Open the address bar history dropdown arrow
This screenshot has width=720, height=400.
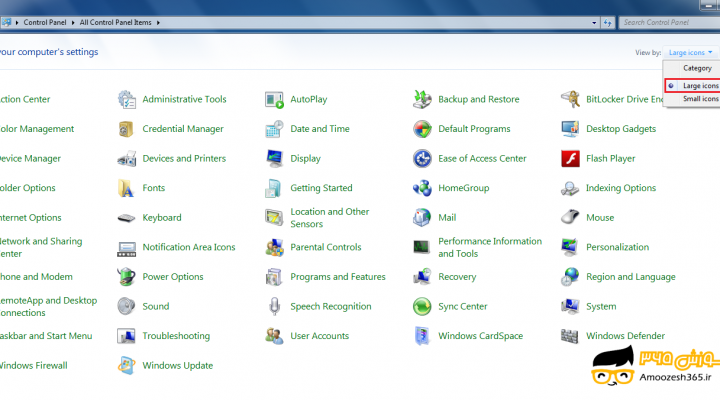point(594,23)
